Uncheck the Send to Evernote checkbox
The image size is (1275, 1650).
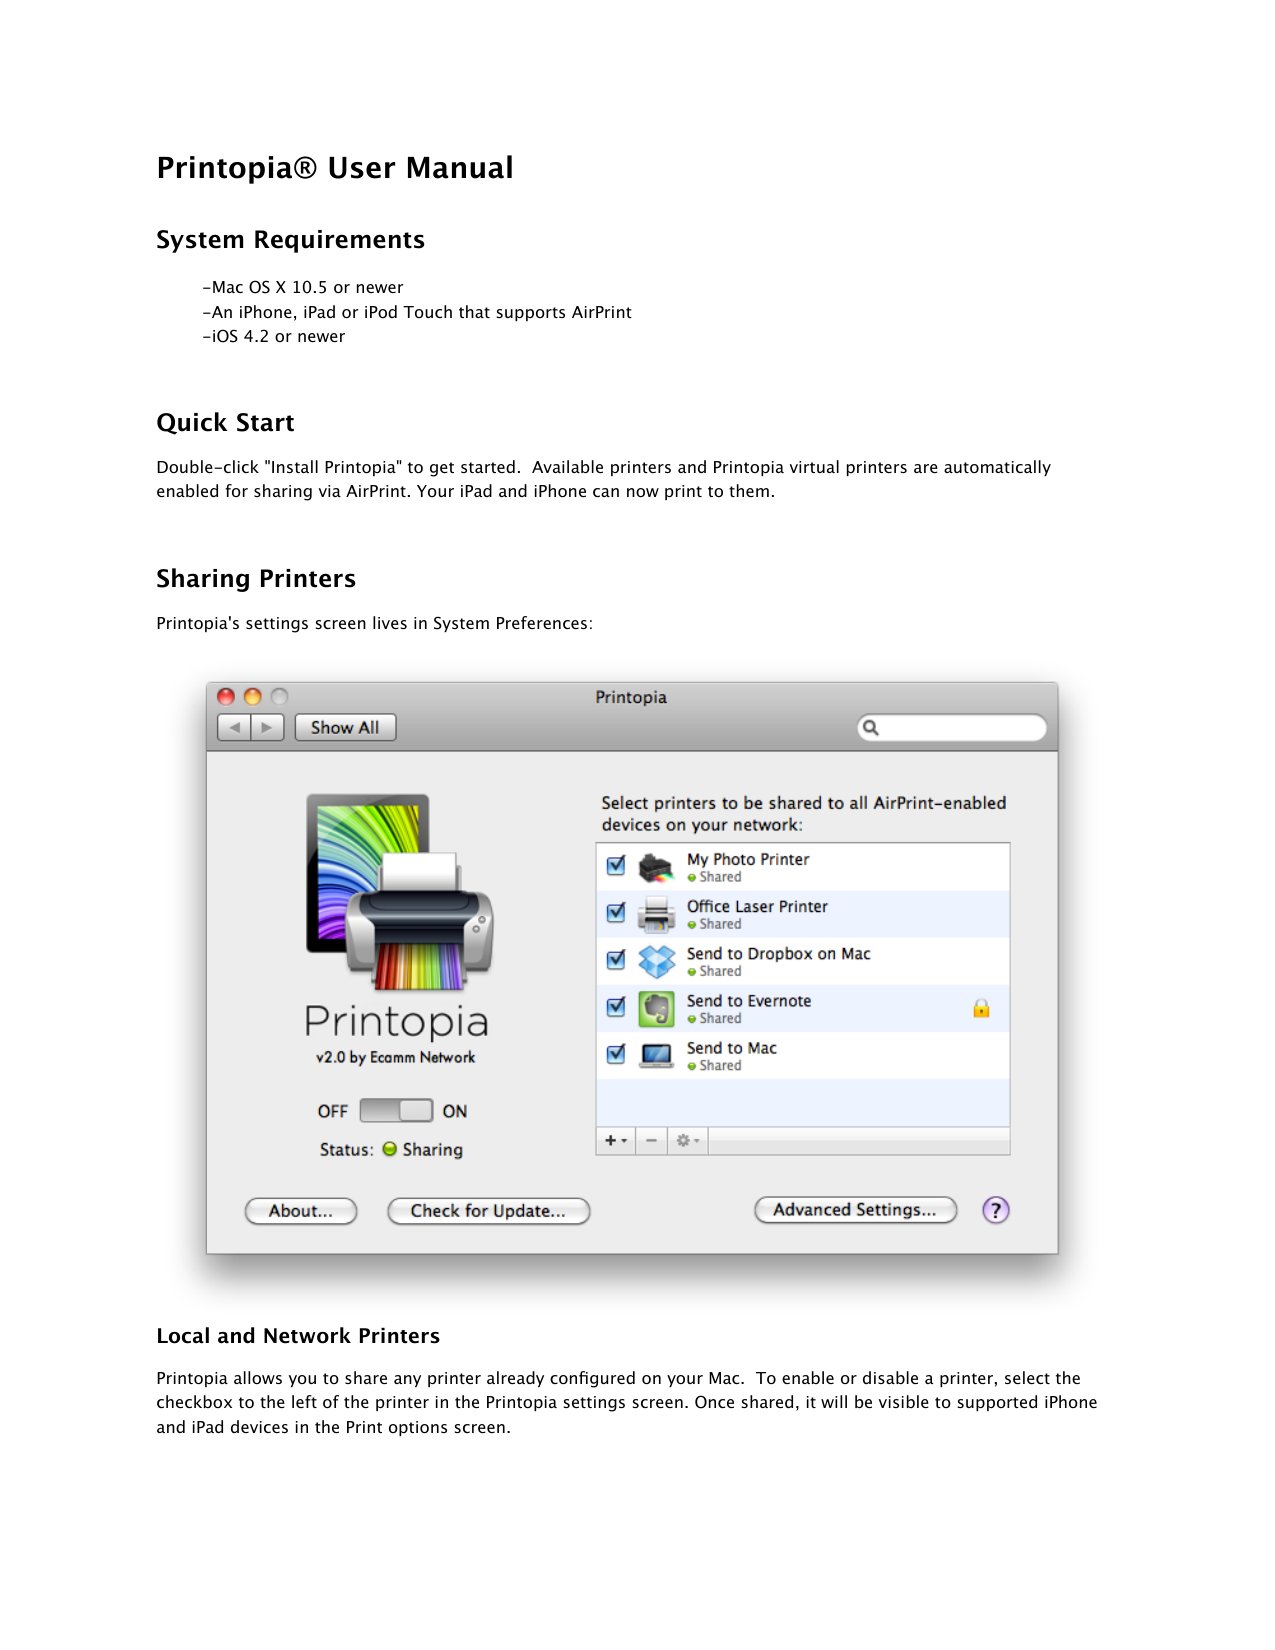pos(616,1006)
